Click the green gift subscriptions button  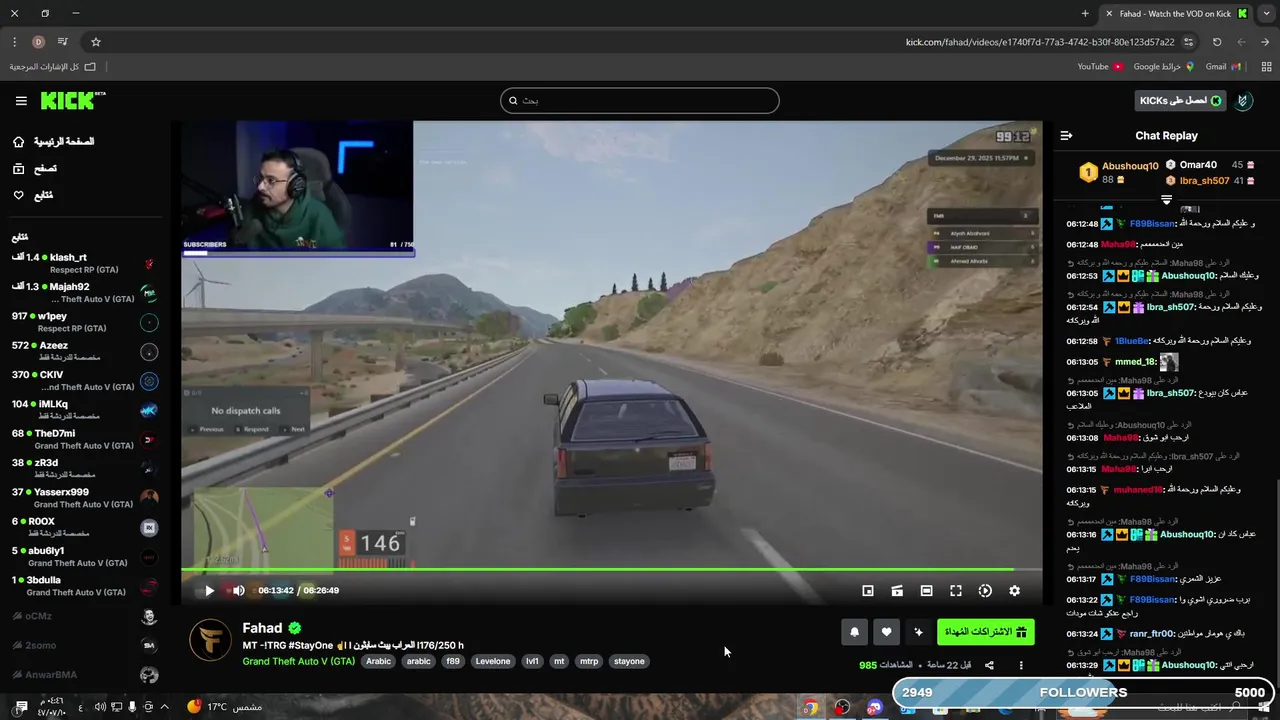[x=985, y=632]
